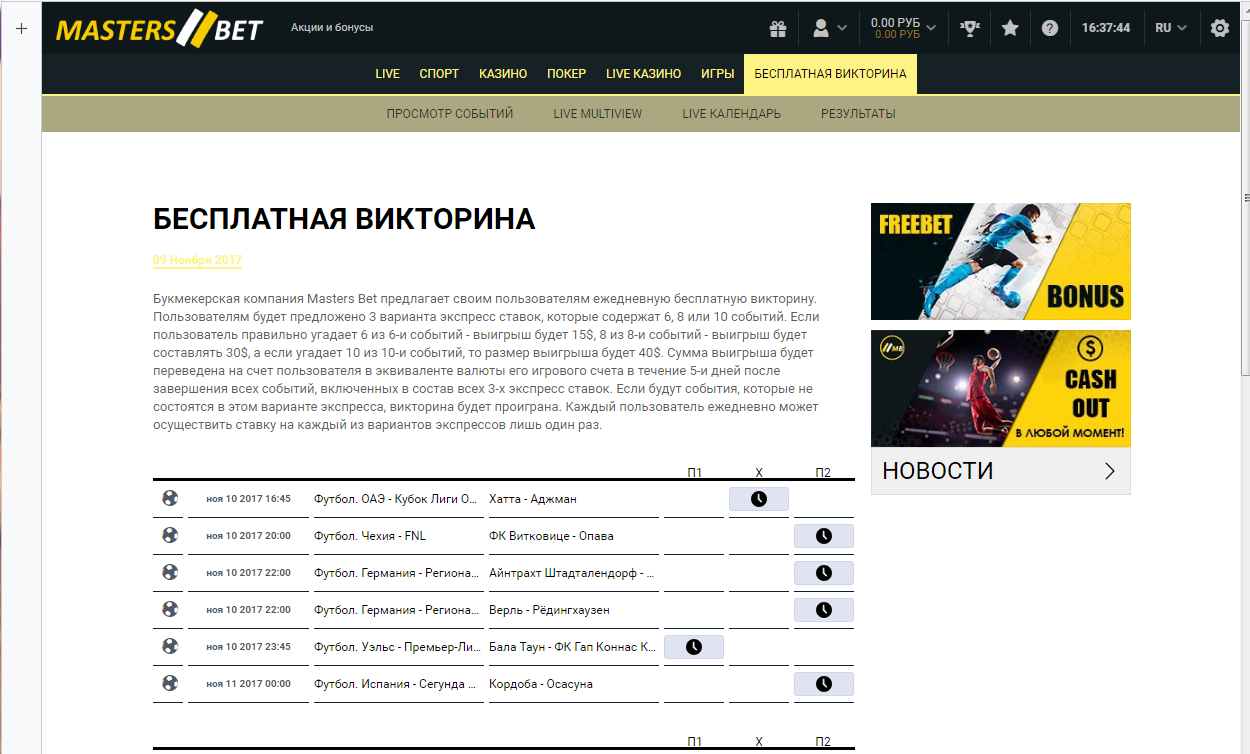Pick П1 clock for Бала Таун match
Viewport: 1250px width, 754px height.
point(694,647)
